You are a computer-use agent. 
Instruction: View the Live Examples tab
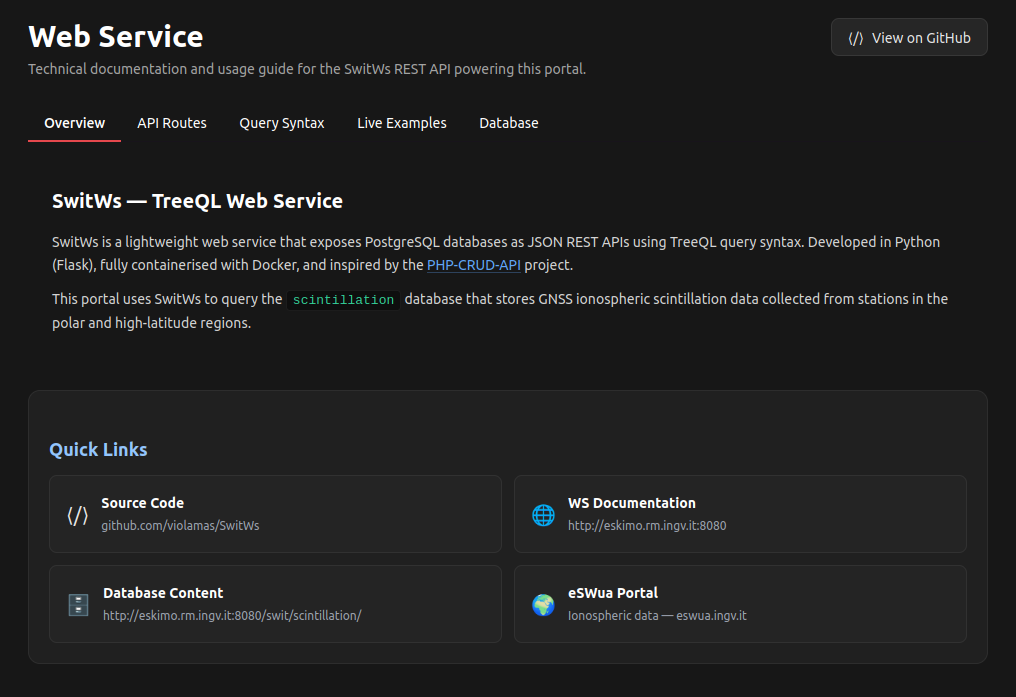click(401, 123)
